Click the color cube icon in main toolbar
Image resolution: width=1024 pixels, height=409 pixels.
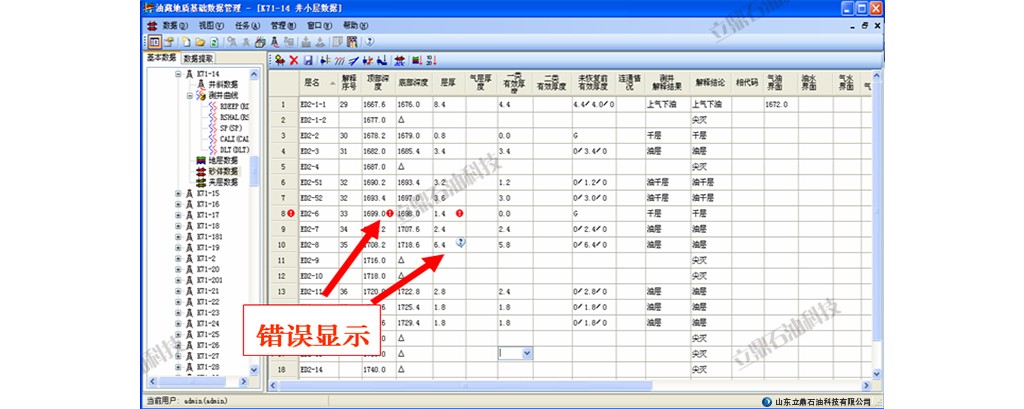click(x=260, y=42)
